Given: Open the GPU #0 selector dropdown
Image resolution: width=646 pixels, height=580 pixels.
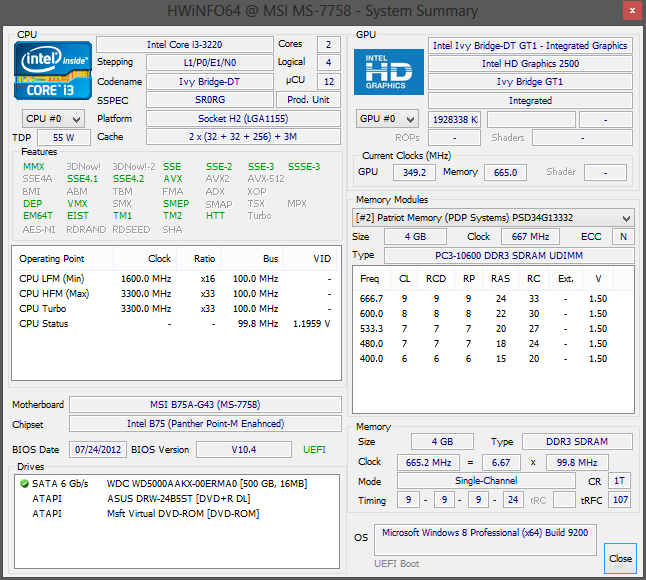Looking at the screenshot, I should (x=387, y=119).
